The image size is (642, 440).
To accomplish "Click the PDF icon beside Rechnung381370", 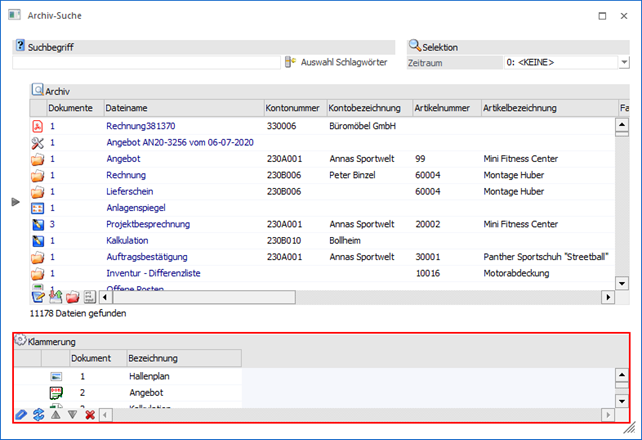I will click(38, 126).
